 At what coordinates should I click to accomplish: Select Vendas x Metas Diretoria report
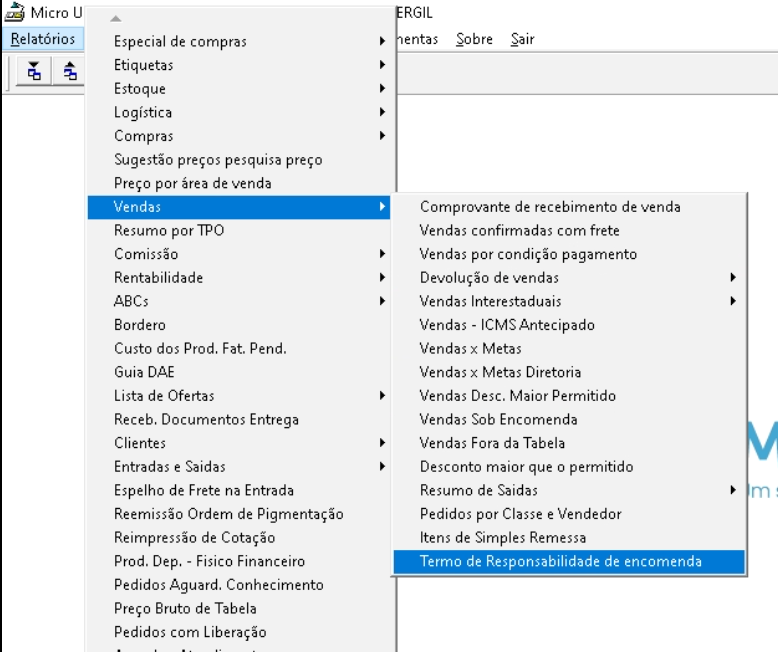(500, 372)
